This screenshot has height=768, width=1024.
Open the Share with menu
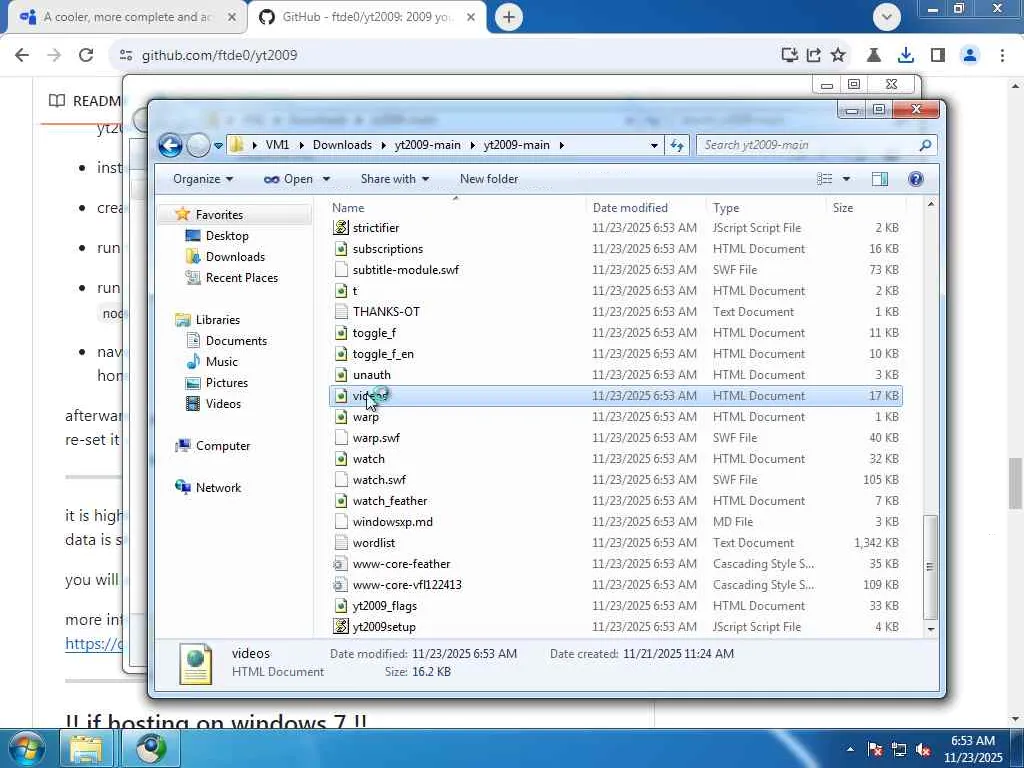(x=394, y=179)
